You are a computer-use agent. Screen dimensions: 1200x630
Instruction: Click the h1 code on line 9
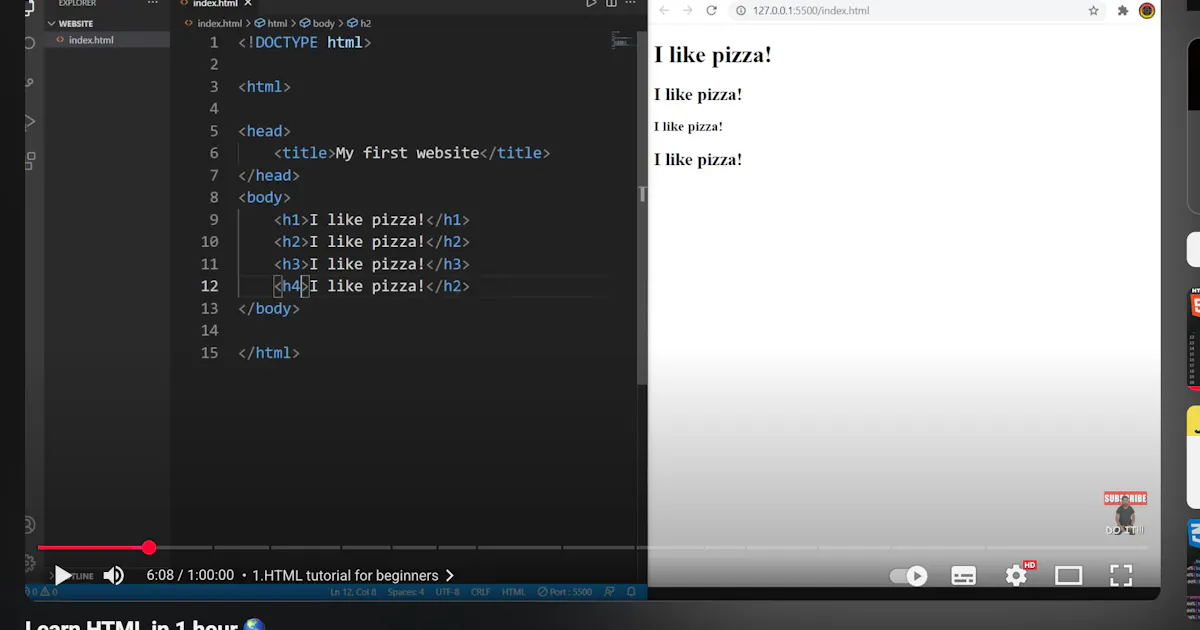click(372, 220)
